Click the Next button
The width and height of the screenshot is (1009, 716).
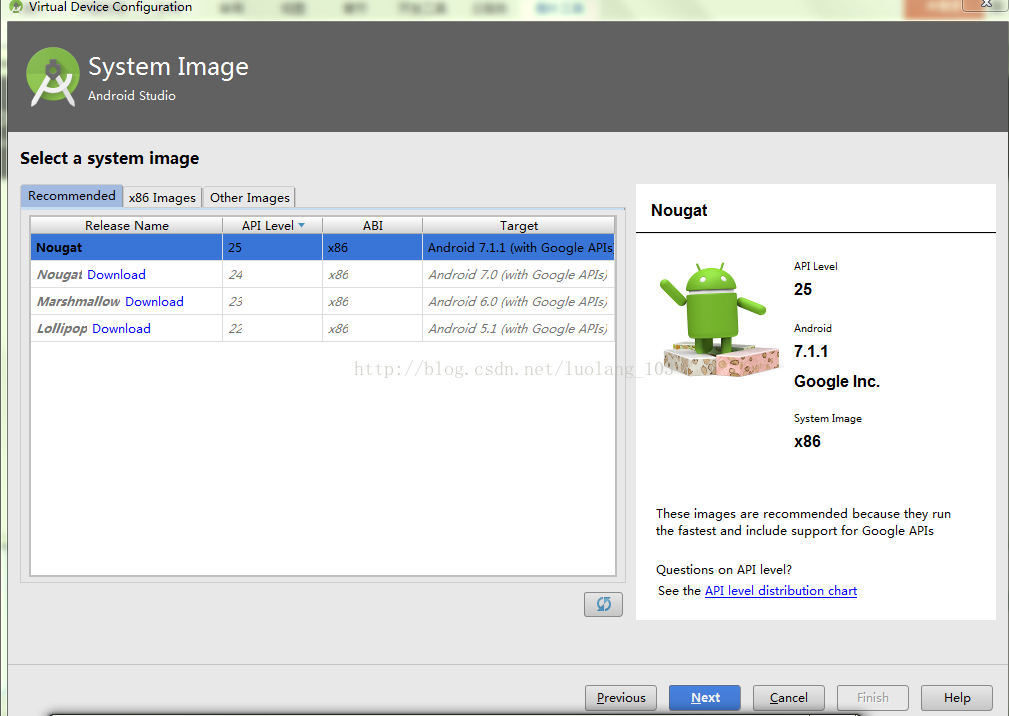click(705, 697)
